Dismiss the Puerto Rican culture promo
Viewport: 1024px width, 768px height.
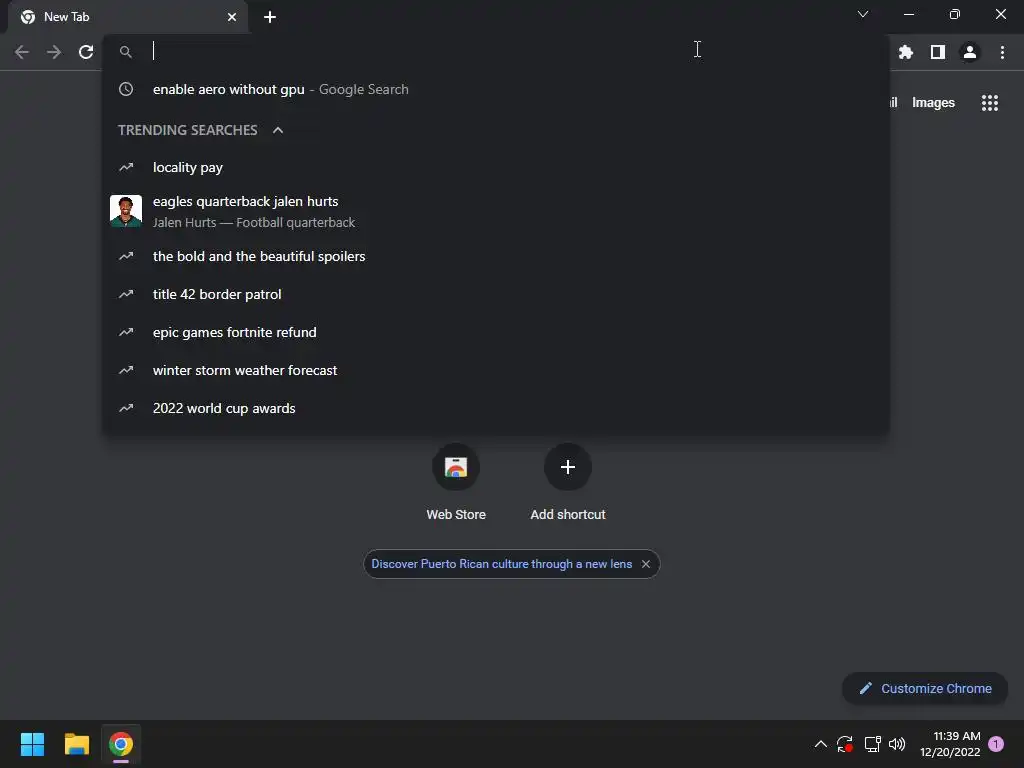click(646, 564)
